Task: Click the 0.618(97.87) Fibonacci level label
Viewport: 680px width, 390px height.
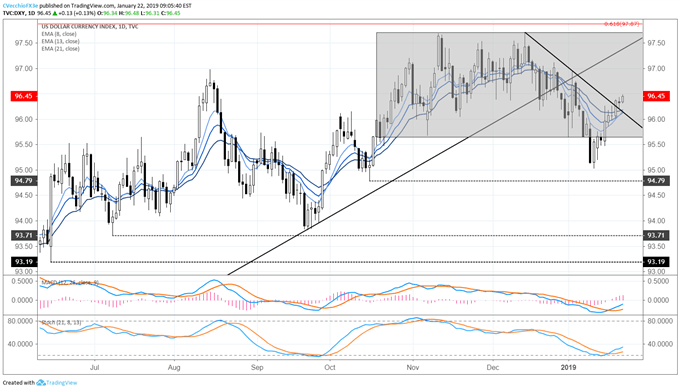Action: point(622,23)
